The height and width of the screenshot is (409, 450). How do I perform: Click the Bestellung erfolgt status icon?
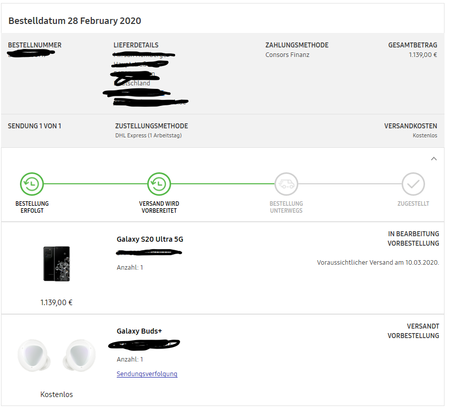coord(32,184)
